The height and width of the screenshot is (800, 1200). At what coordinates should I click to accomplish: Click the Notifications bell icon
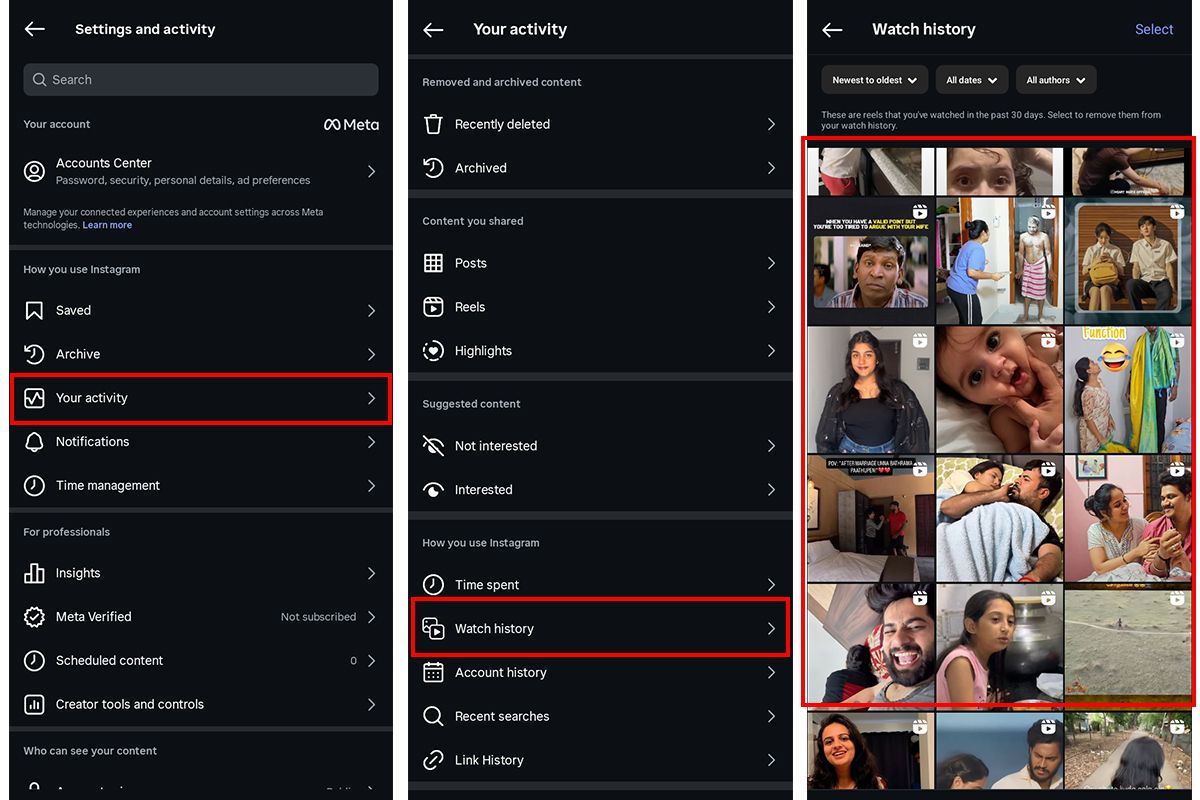34,442
